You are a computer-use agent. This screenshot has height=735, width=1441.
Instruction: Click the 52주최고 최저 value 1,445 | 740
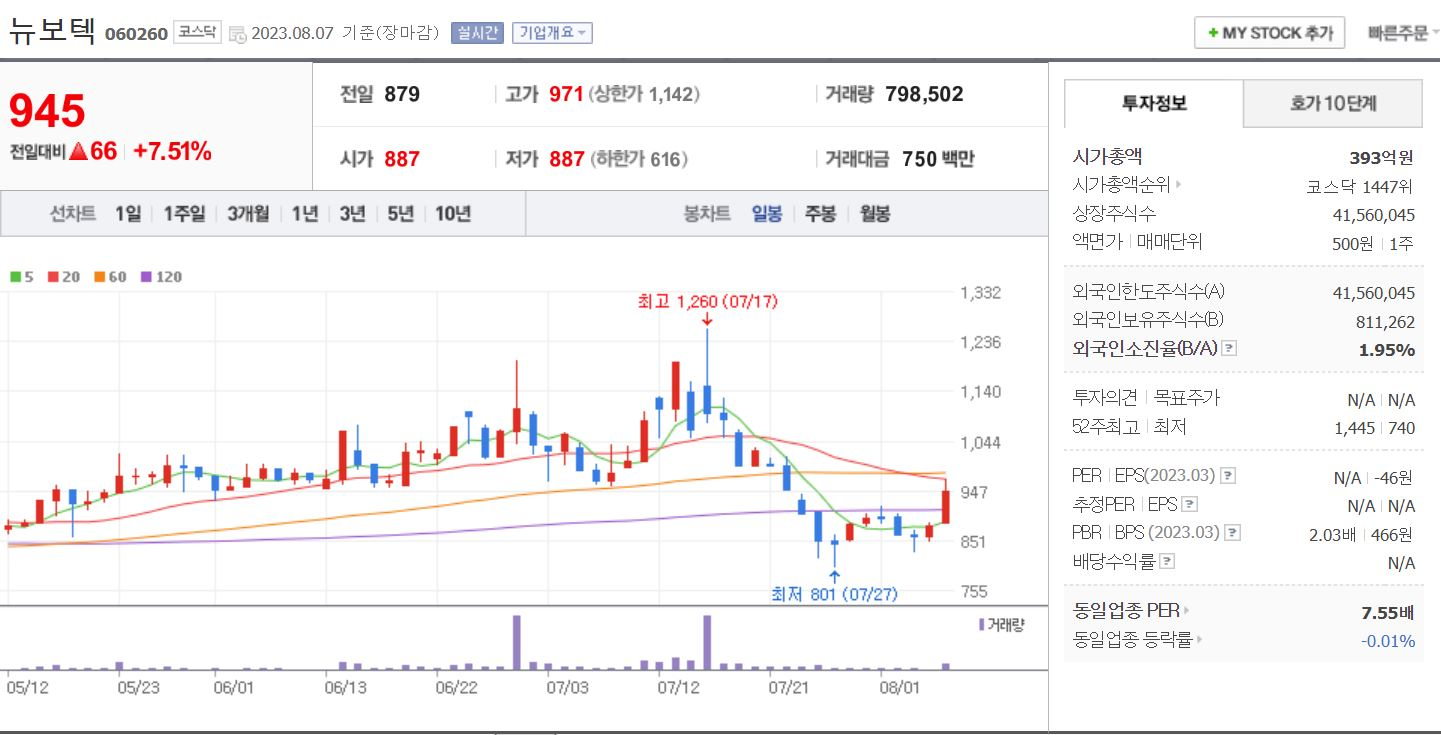(x=1374, y=428)
